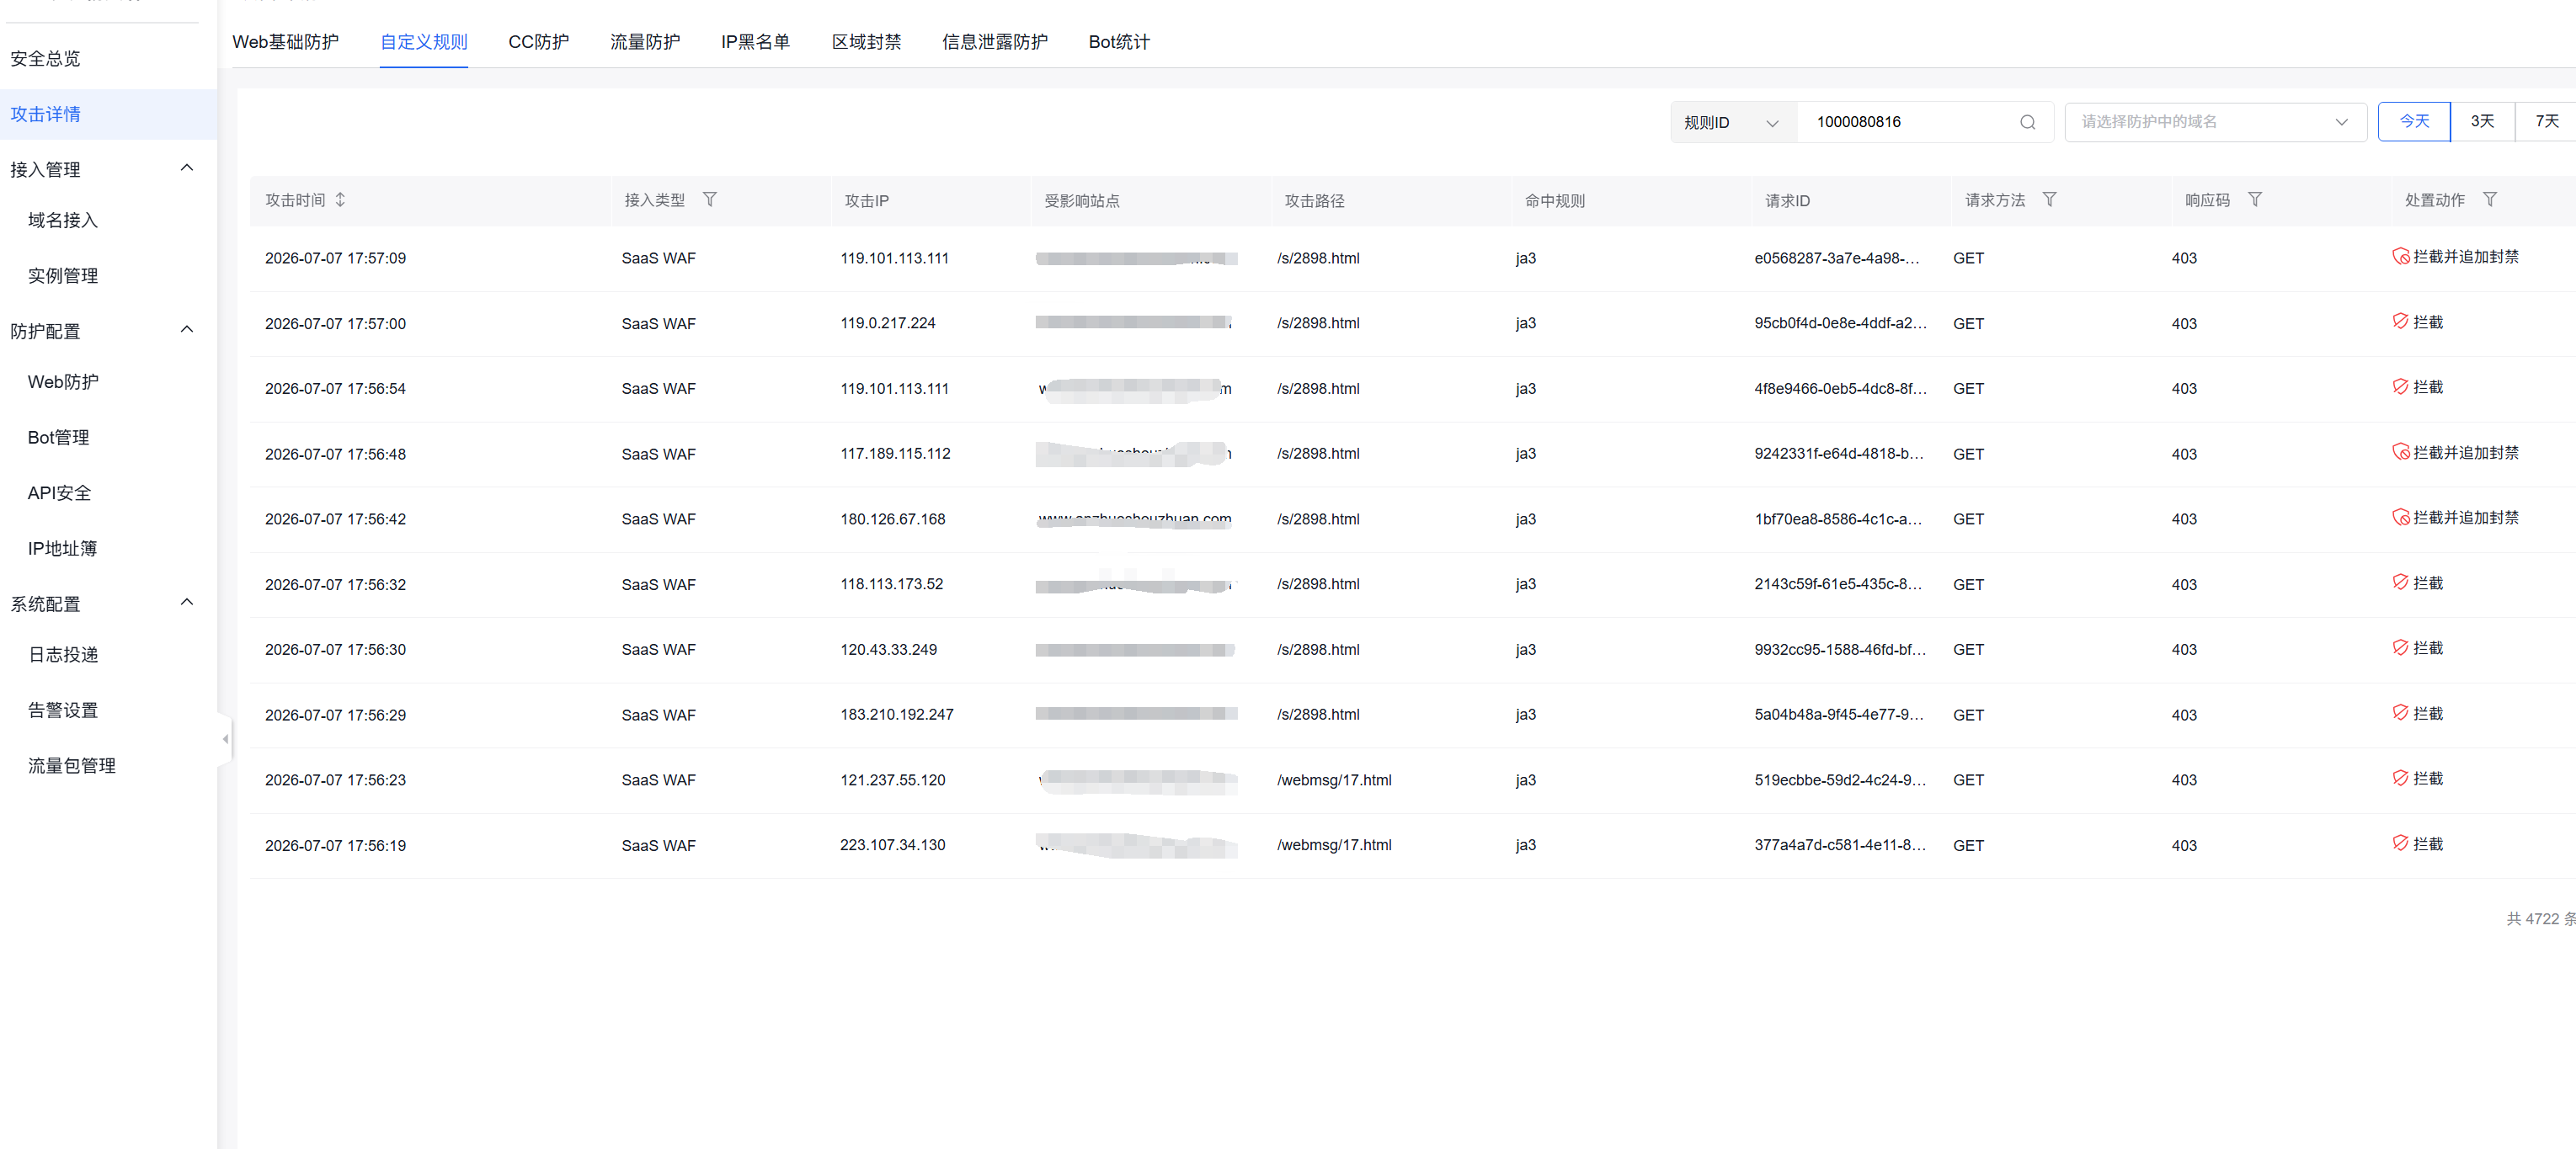Select the 7天 time range toggle

(2546, 122)
